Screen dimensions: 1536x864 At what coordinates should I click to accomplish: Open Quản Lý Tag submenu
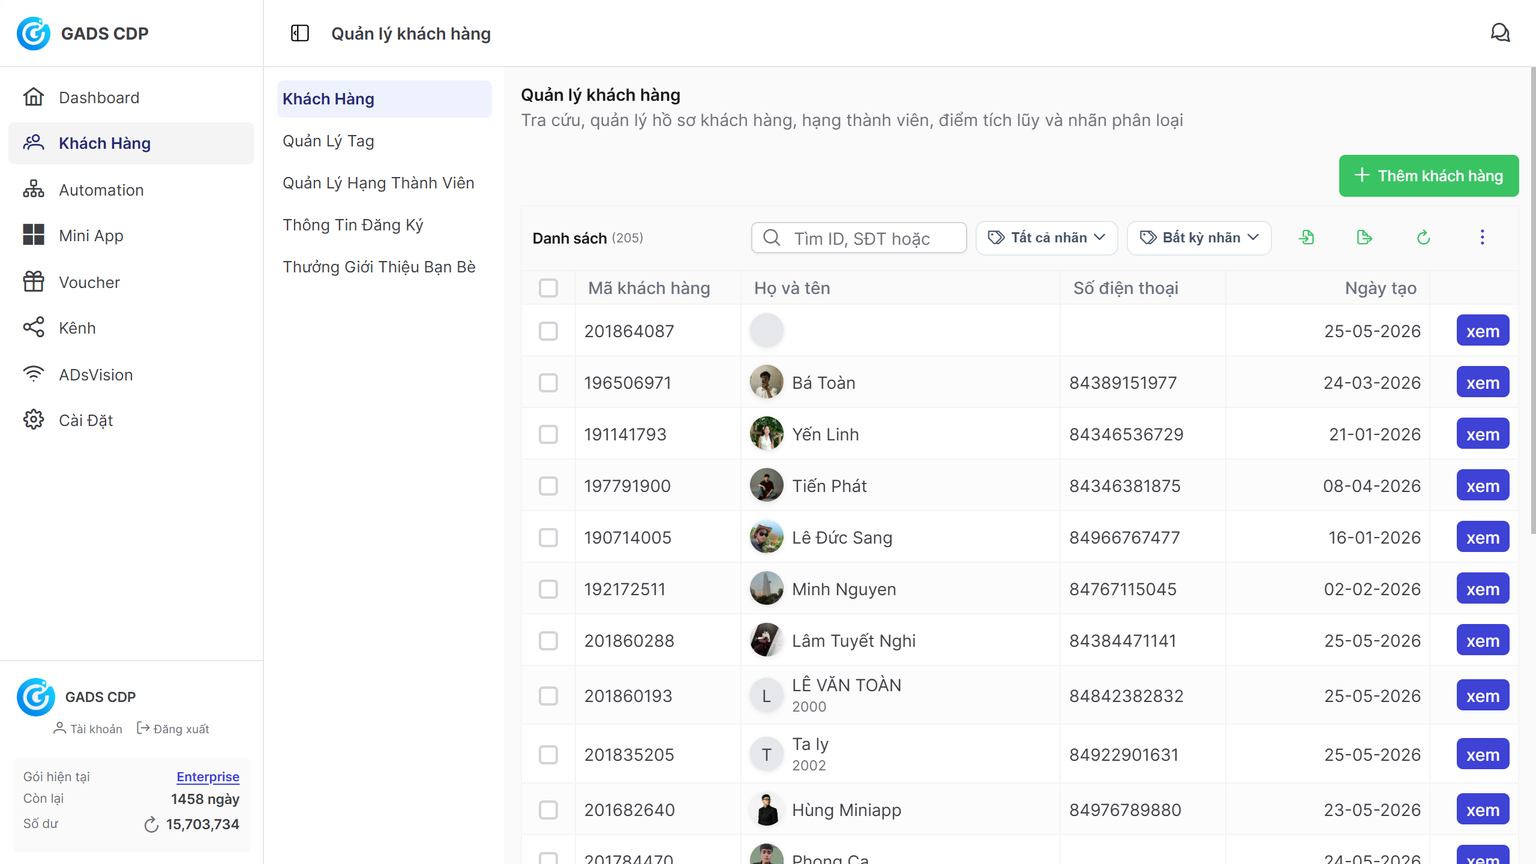coord(384,141)
